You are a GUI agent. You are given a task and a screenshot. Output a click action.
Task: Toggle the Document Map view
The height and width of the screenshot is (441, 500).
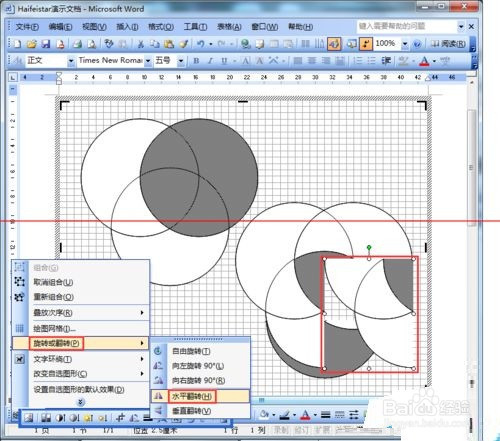pos(351,44)
